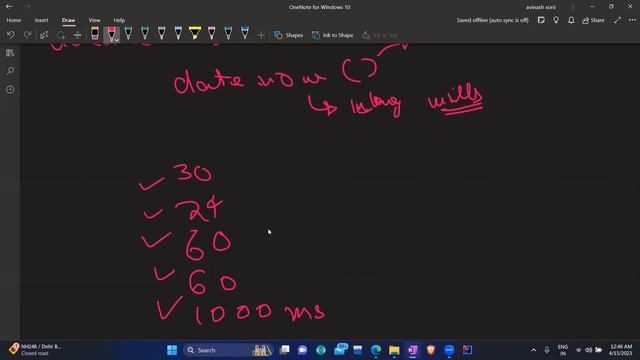Open Microsoft Edge from taskbar
This screenshot has height=360, width=640.
[x=376, y=350]
